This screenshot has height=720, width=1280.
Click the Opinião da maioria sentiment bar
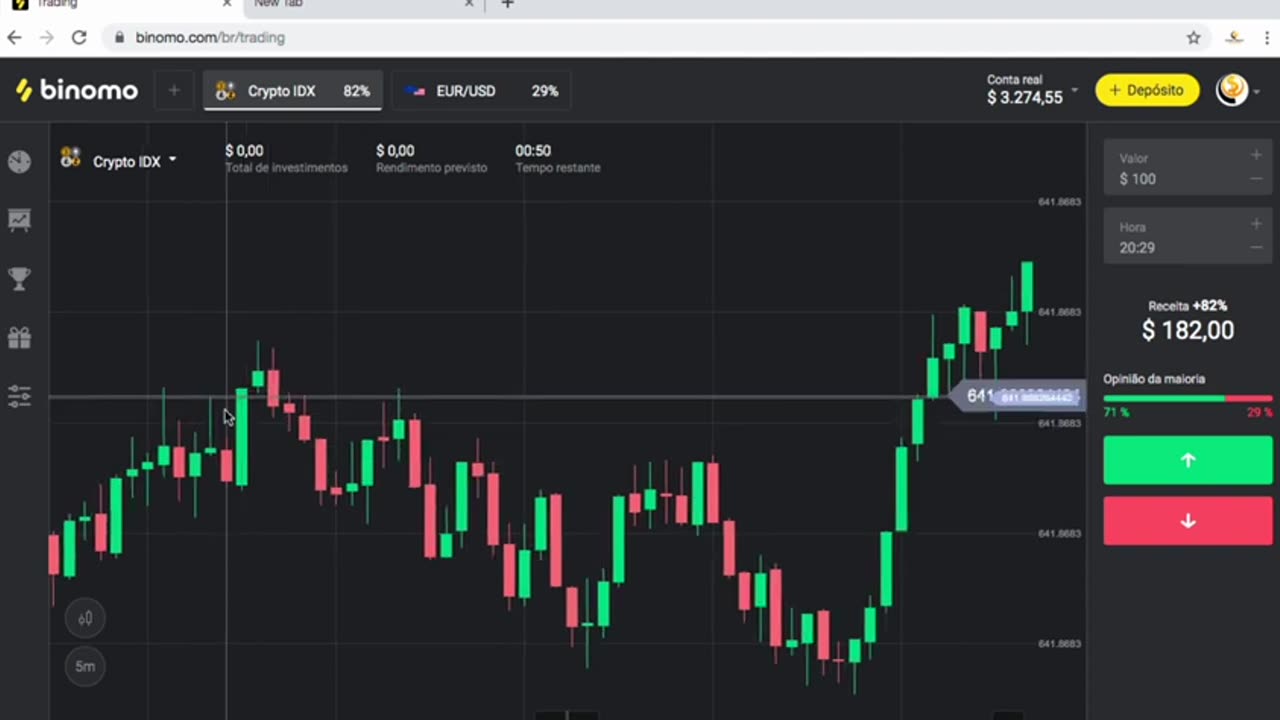(1188, 399)
